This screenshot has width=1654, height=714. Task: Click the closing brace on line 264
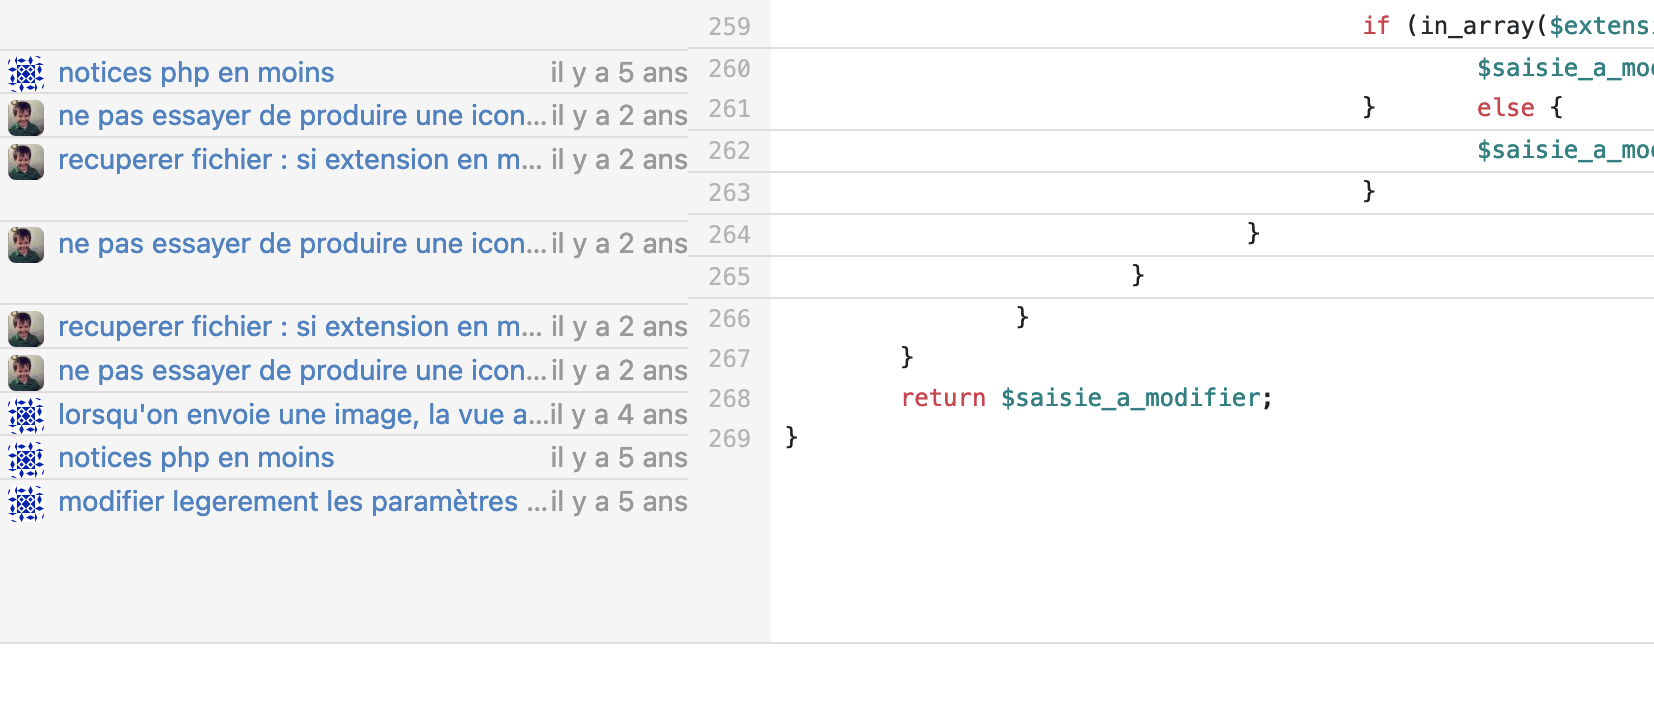(x=1254, y=233)
